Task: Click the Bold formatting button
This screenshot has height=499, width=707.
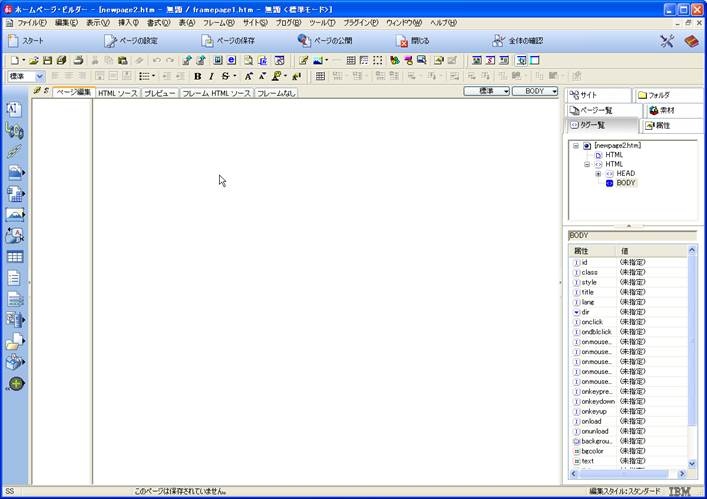Action: point(197,76)
